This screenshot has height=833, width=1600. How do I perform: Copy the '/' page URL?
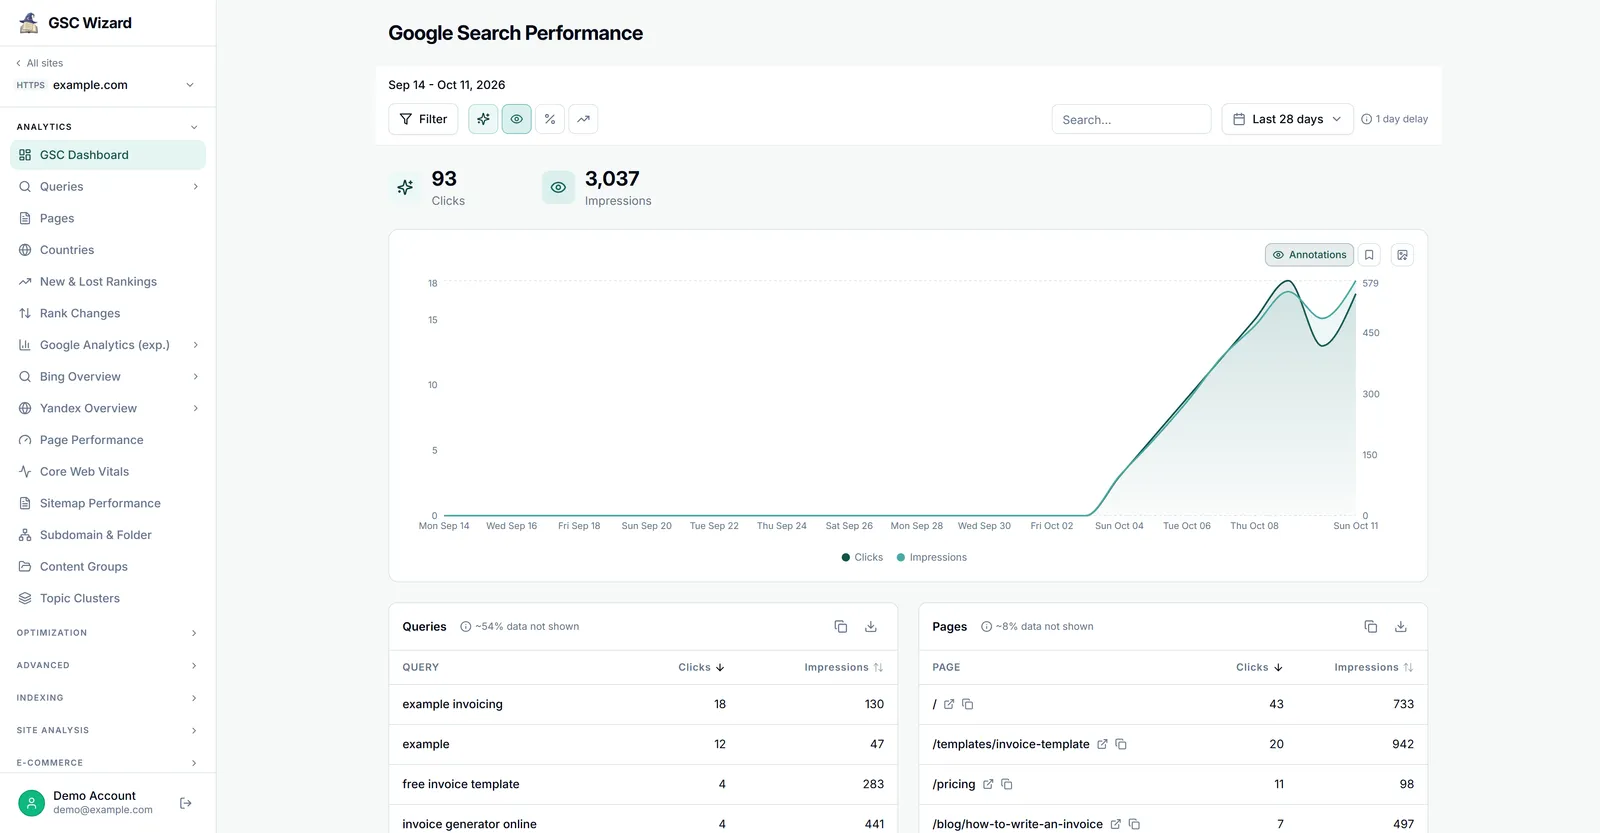click(x=968, y=704)
